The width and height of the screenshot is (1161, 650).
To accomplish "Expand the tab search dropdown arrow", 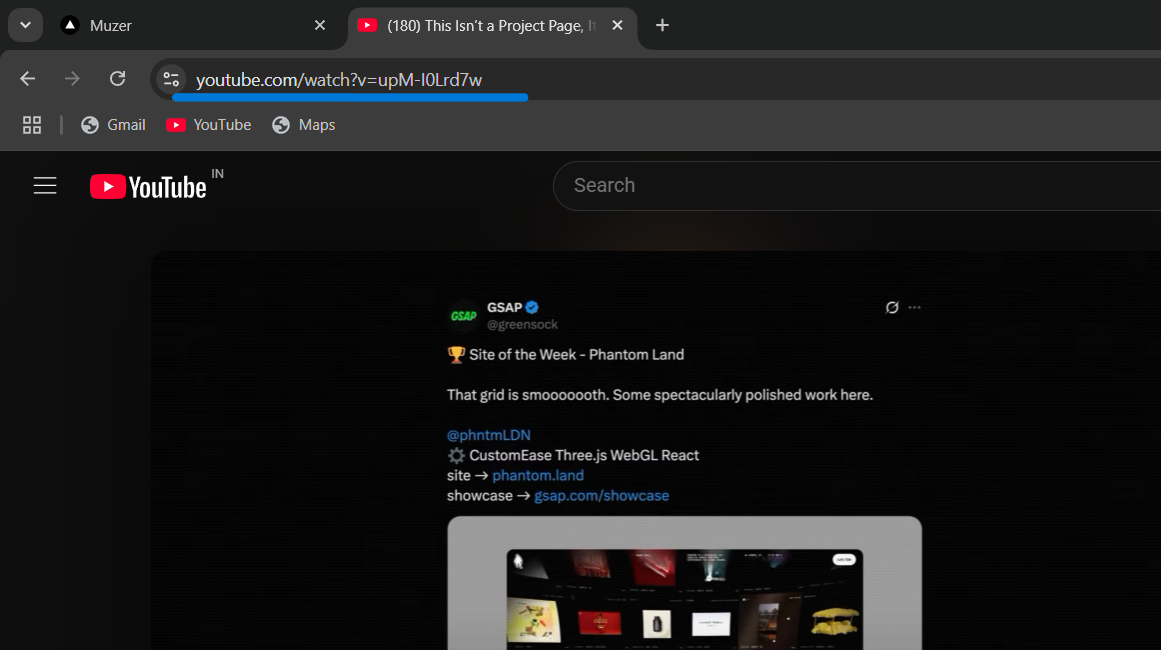I will point(25,25).
